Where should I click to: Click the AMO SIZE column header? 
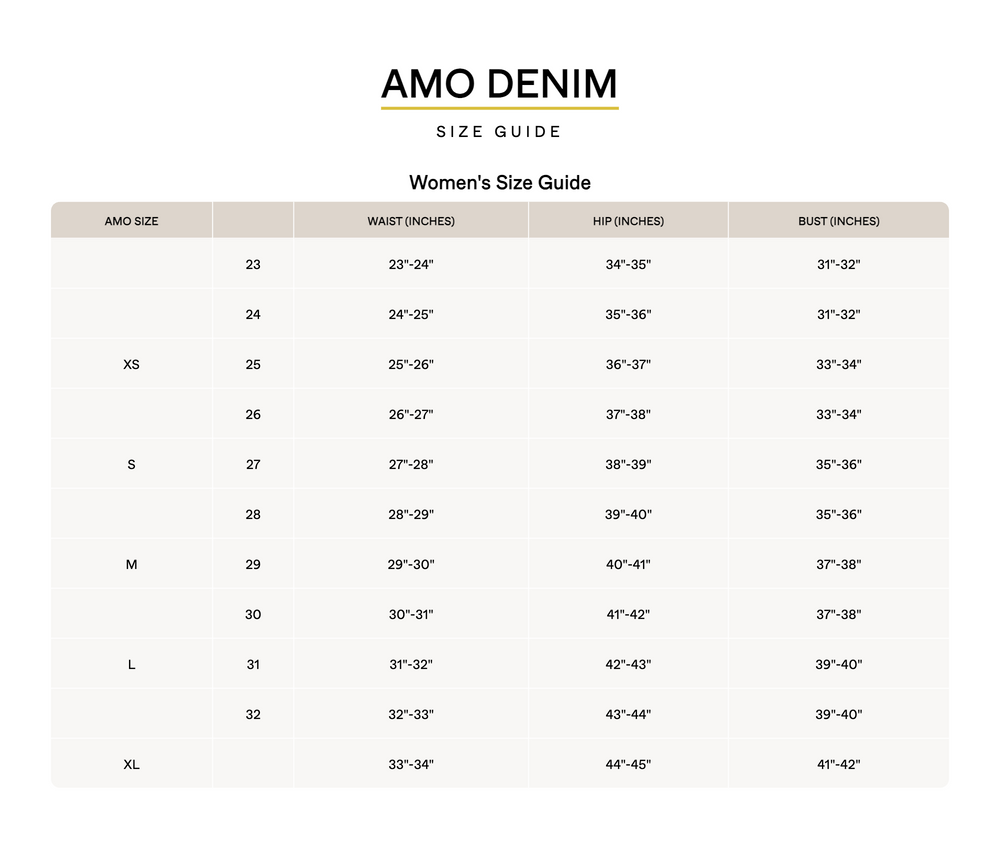pos(131,221)
